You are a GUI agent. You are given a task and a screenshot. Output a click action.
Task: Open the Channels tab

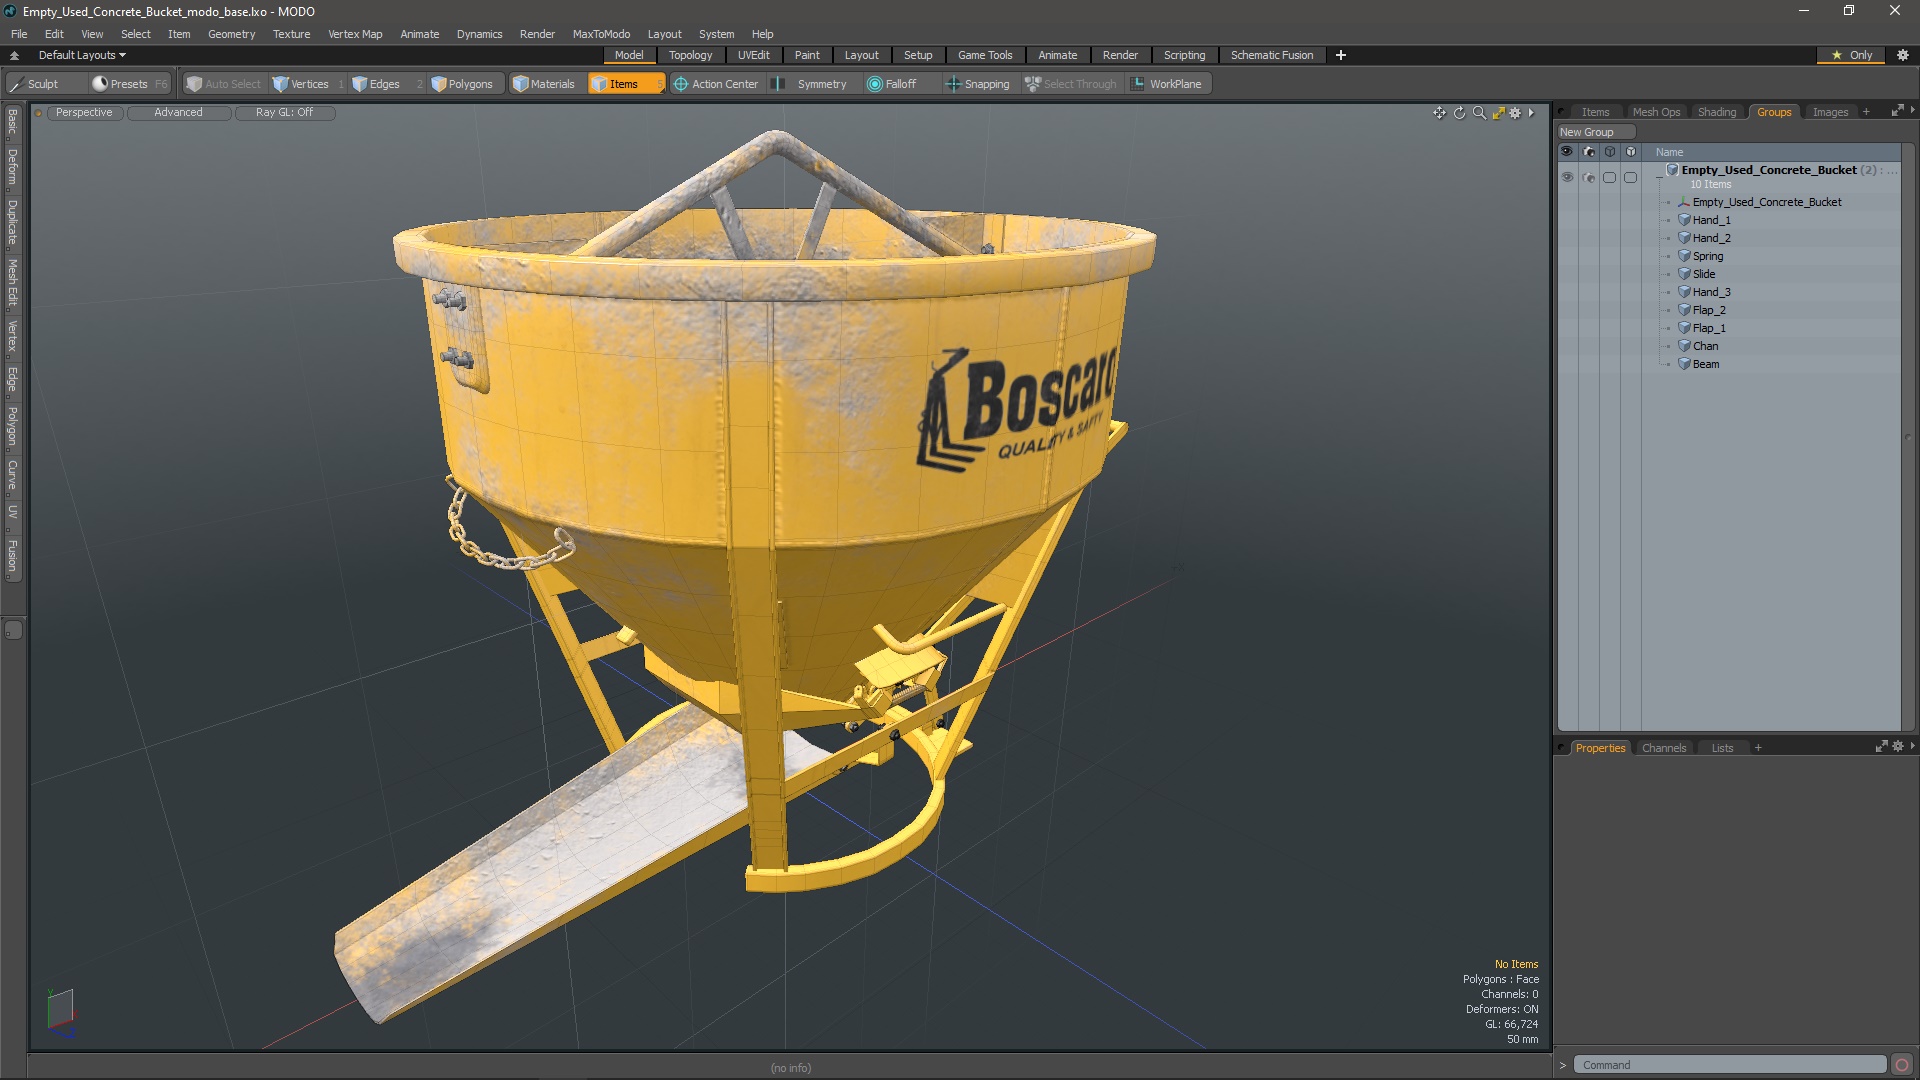pos(1664,748)
